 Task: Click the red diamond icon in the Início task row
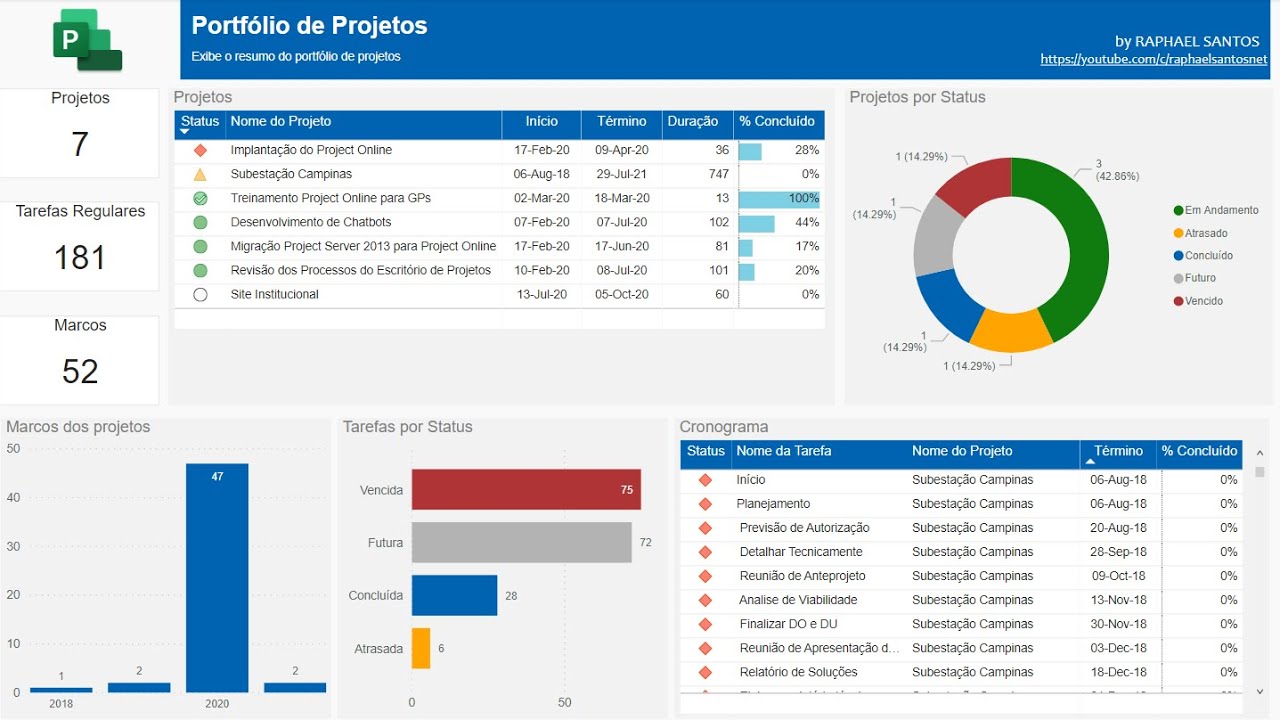pos(705,480)
